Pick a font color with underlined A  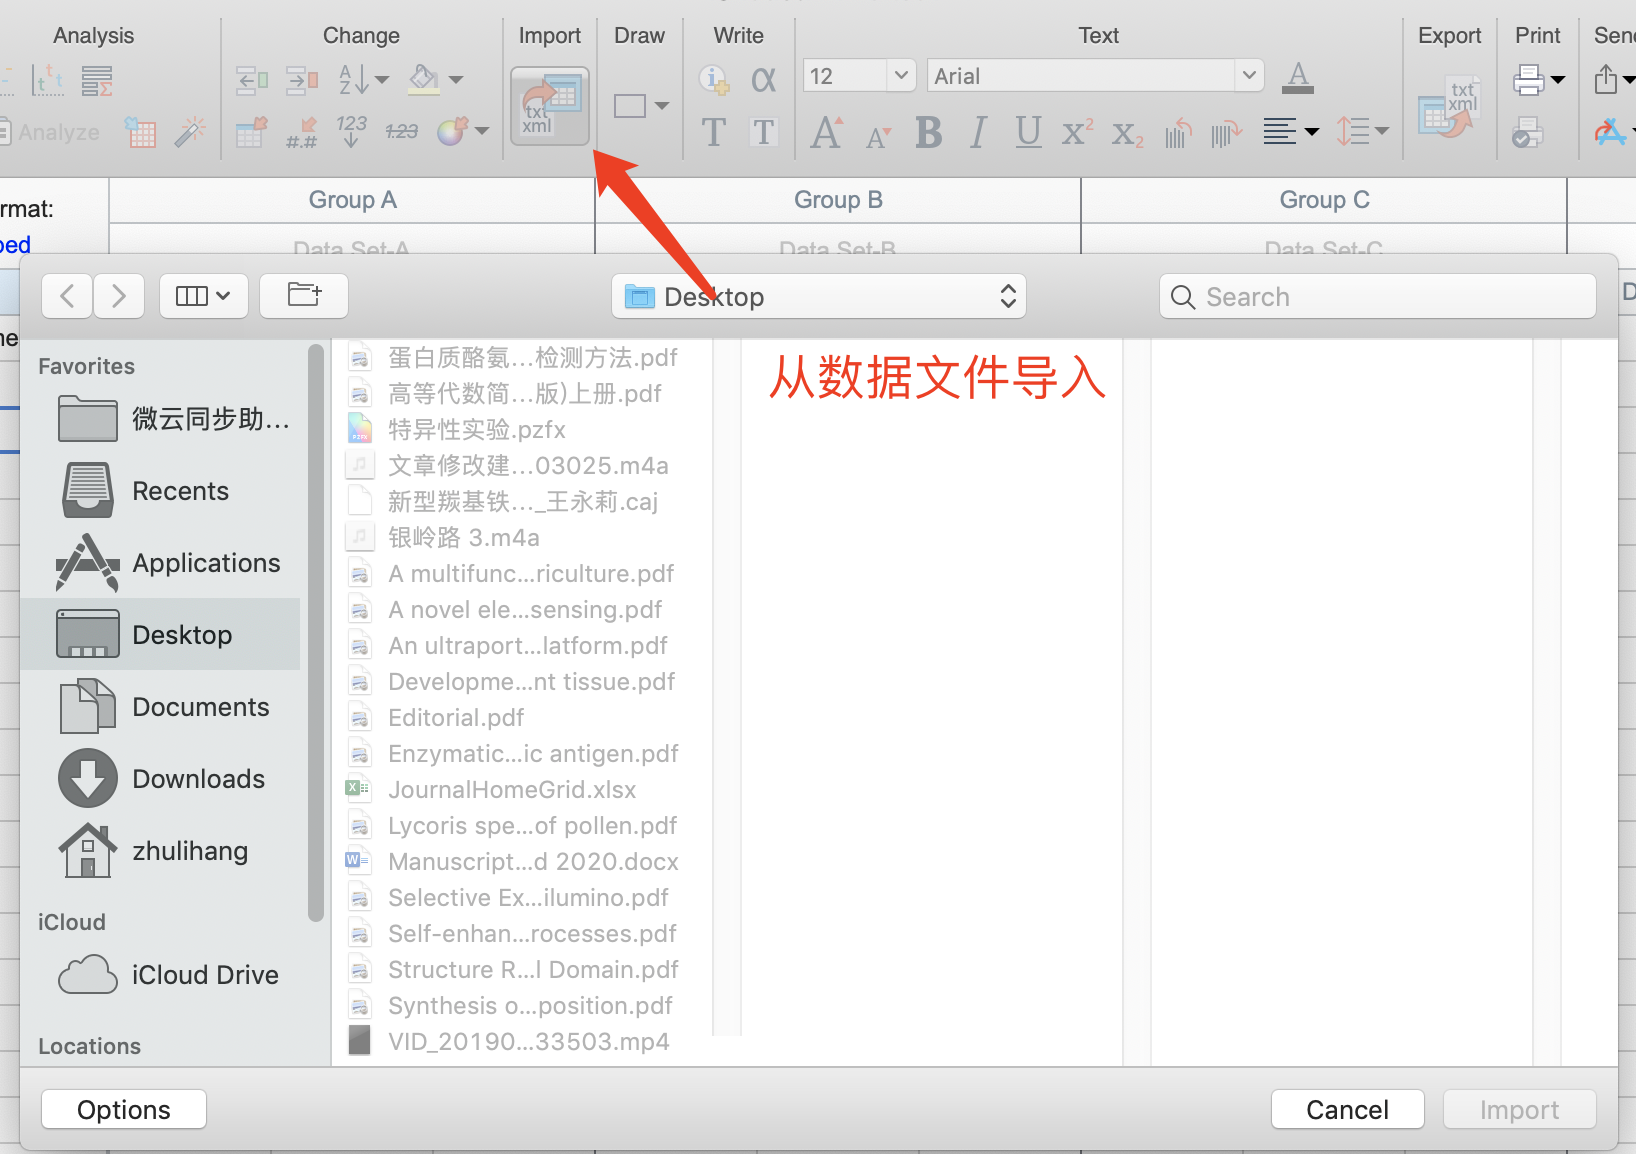[1297, 77]
